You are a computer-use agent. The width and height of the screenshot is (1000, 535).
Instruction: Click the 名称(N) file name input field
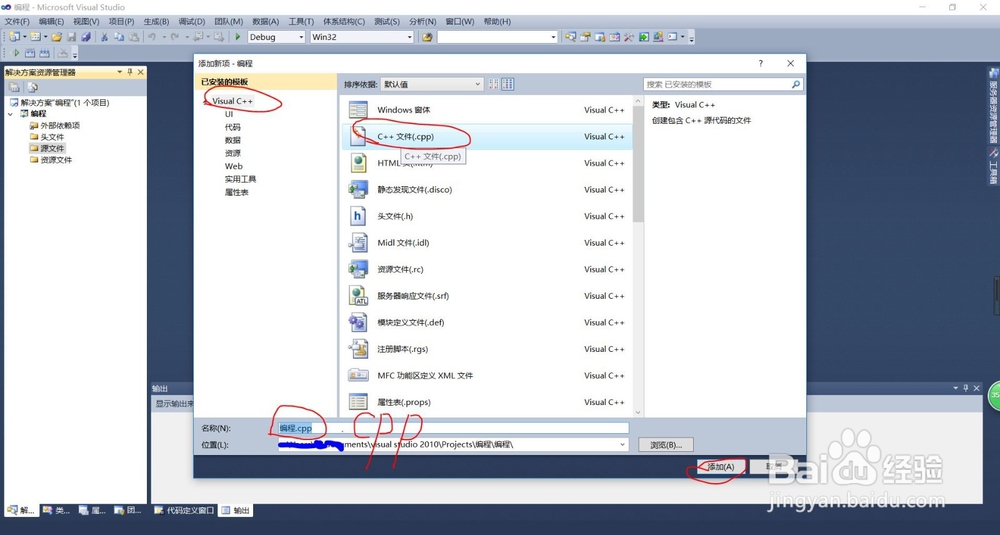tap(453, 429)
